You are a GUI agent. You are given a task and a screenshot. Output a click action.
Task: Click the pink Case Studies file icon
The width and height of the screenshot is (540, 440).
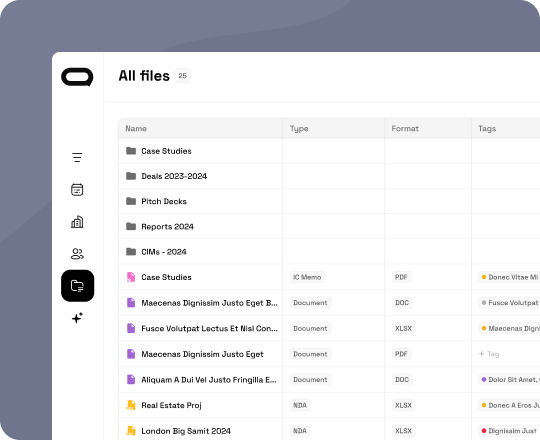tap(131, 277)
